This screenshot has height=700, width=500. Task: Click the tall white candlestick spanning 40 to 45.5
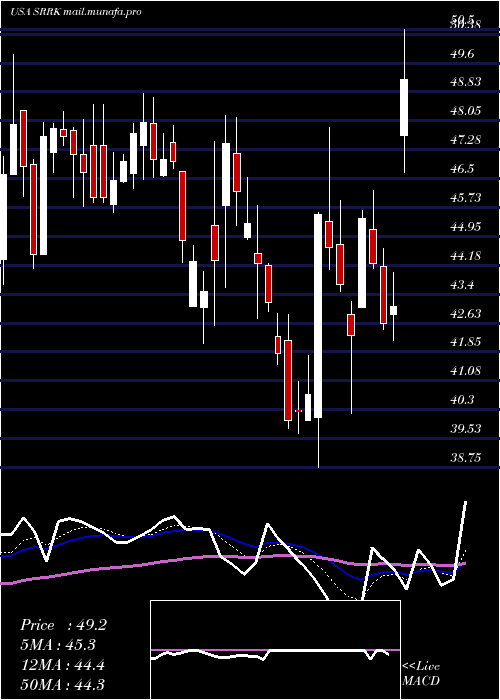(318, 316)
